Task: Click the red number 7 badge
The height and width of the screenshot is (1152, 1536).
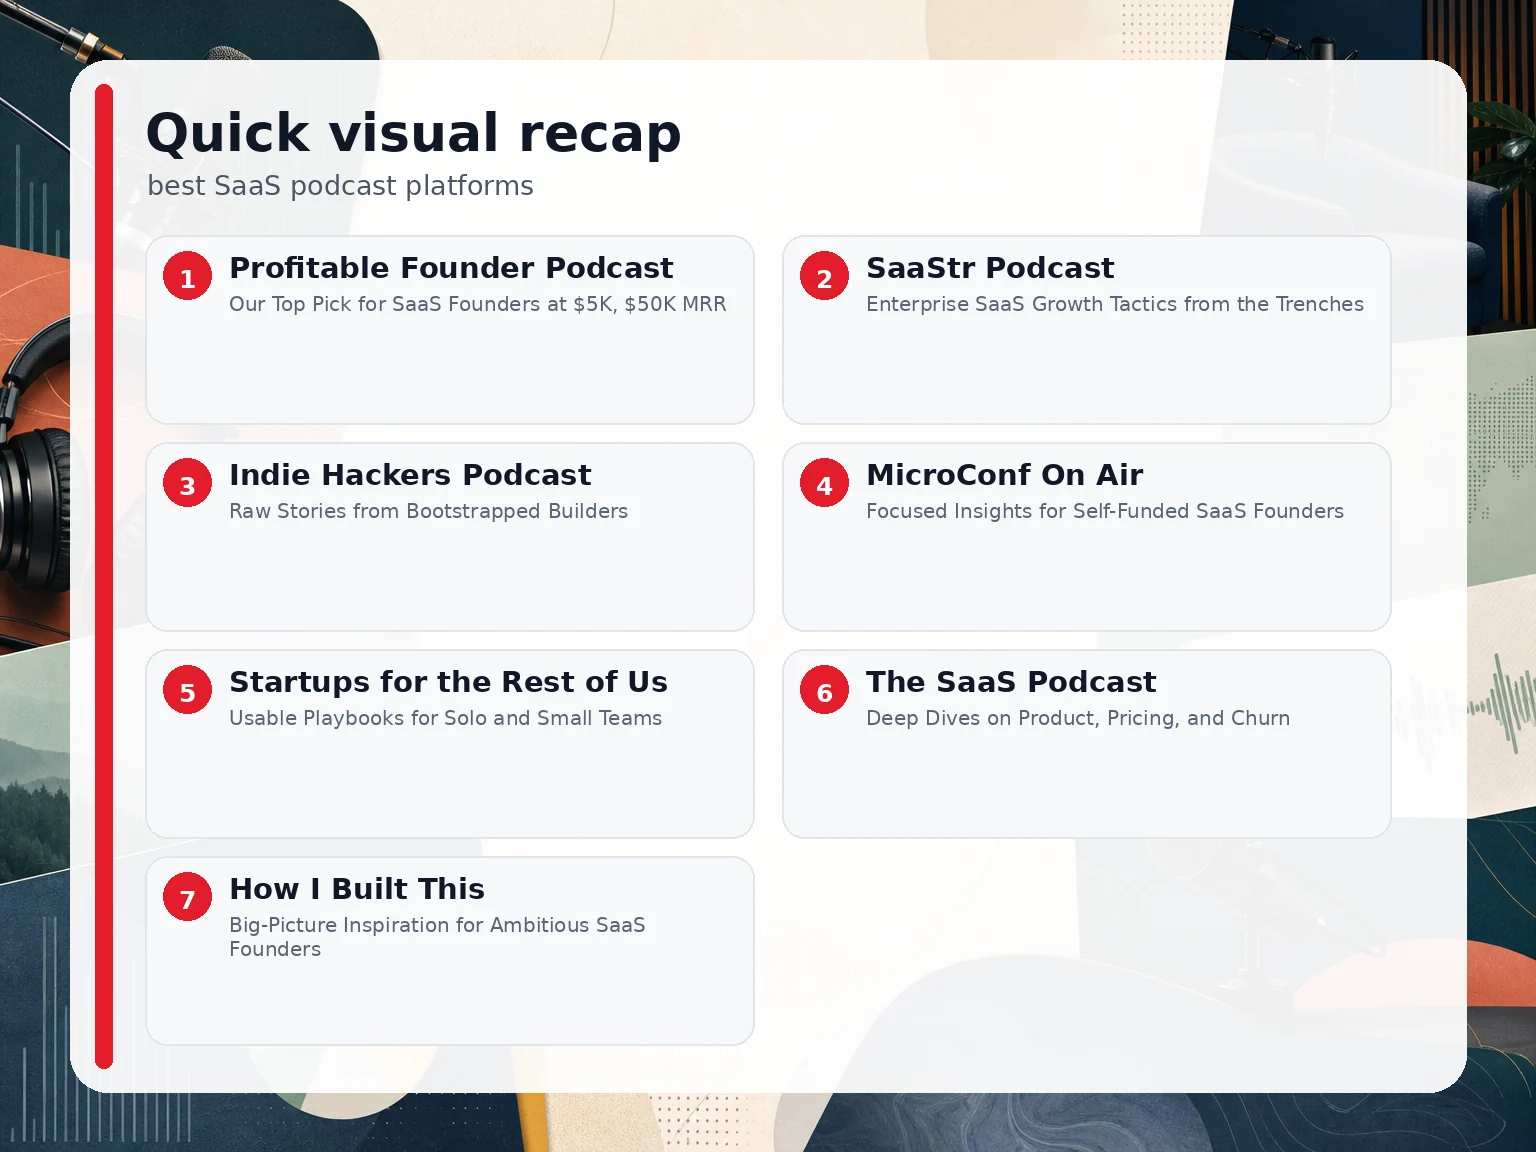Action: coord(187,898)
